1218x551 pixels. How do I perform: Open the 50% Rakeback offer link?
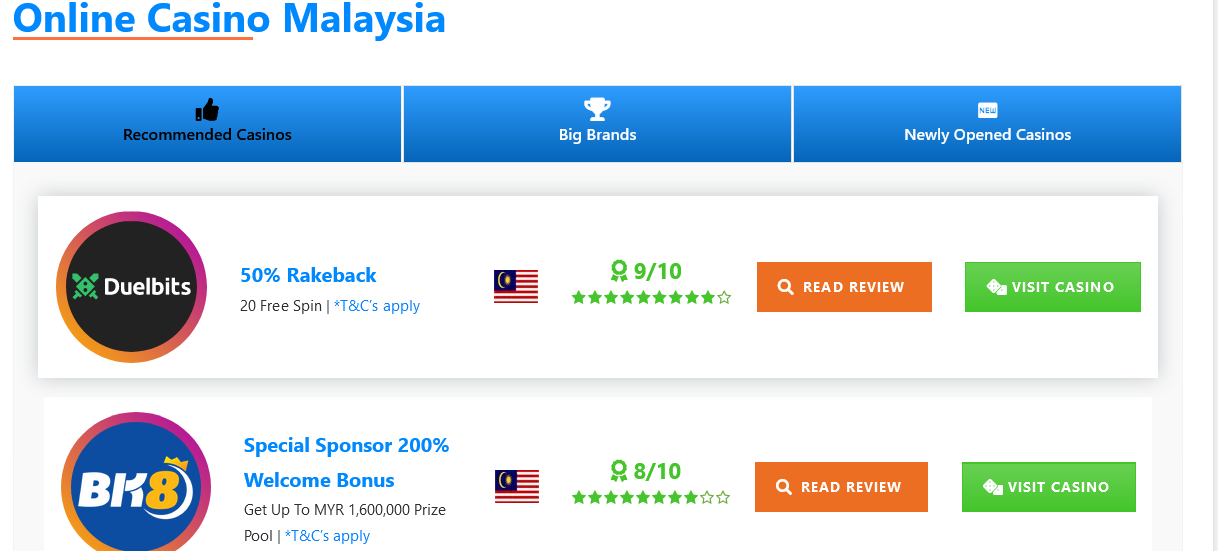[x=308, y=275]
